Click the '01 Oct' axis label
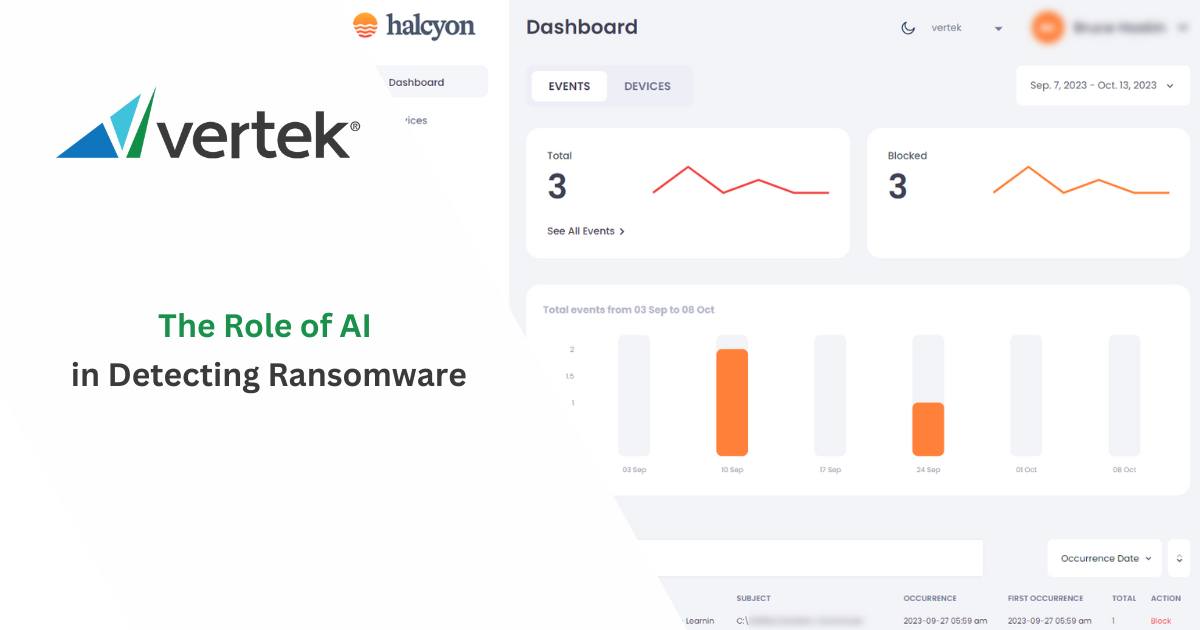 click(1026, 470)
